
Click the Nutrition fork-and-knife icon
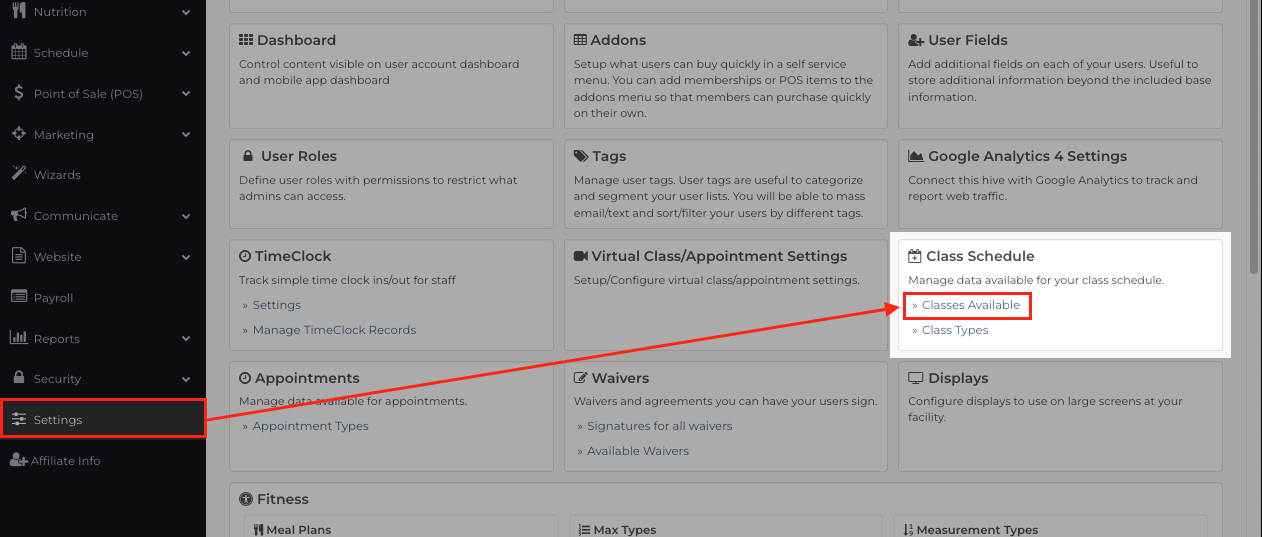(18, 11)
